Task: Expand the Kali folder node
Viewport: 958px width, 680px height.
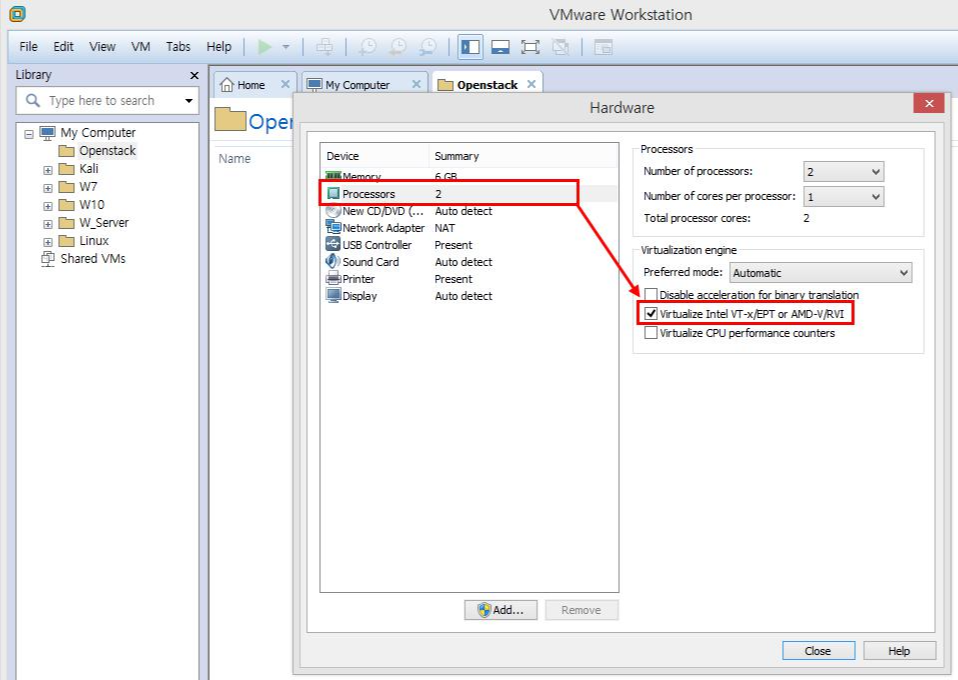Action: coord(48,170)
